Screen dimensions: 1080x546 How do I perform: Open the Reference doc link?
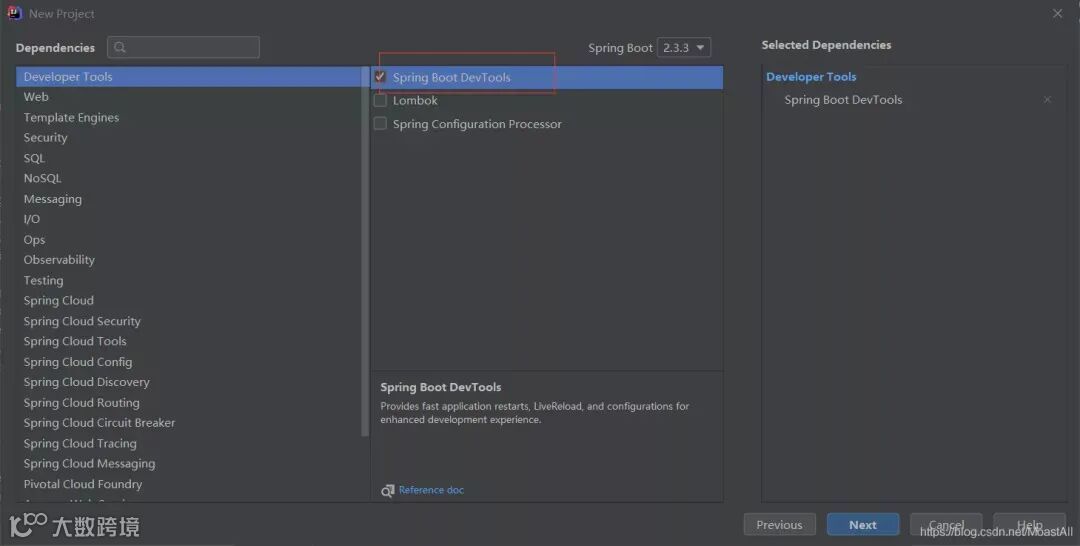(x=431, y=490)
